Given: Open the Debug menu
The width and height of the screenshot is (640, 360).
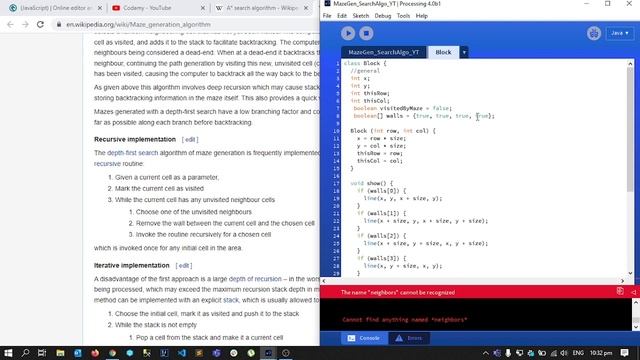Looking at the screenshot, I should 382,16.
